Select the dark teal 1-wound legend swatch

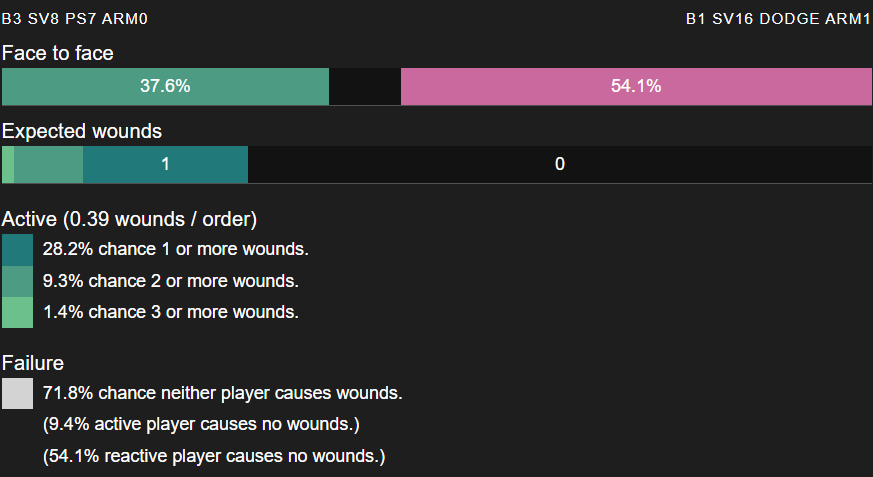(x=17, y=249)
